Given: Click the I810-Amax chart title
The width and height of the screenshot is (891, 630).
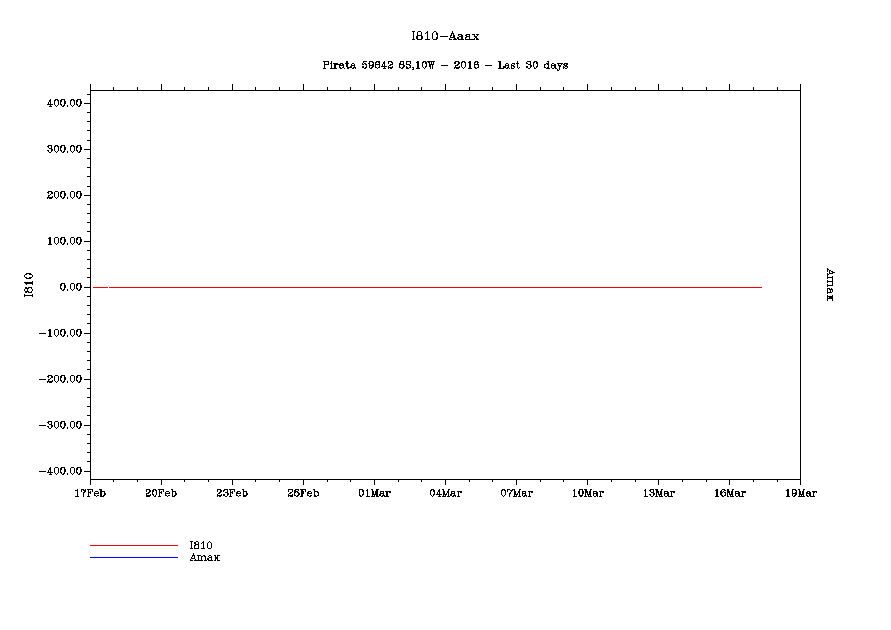Looking at the screenshot, I should [445, 36].
